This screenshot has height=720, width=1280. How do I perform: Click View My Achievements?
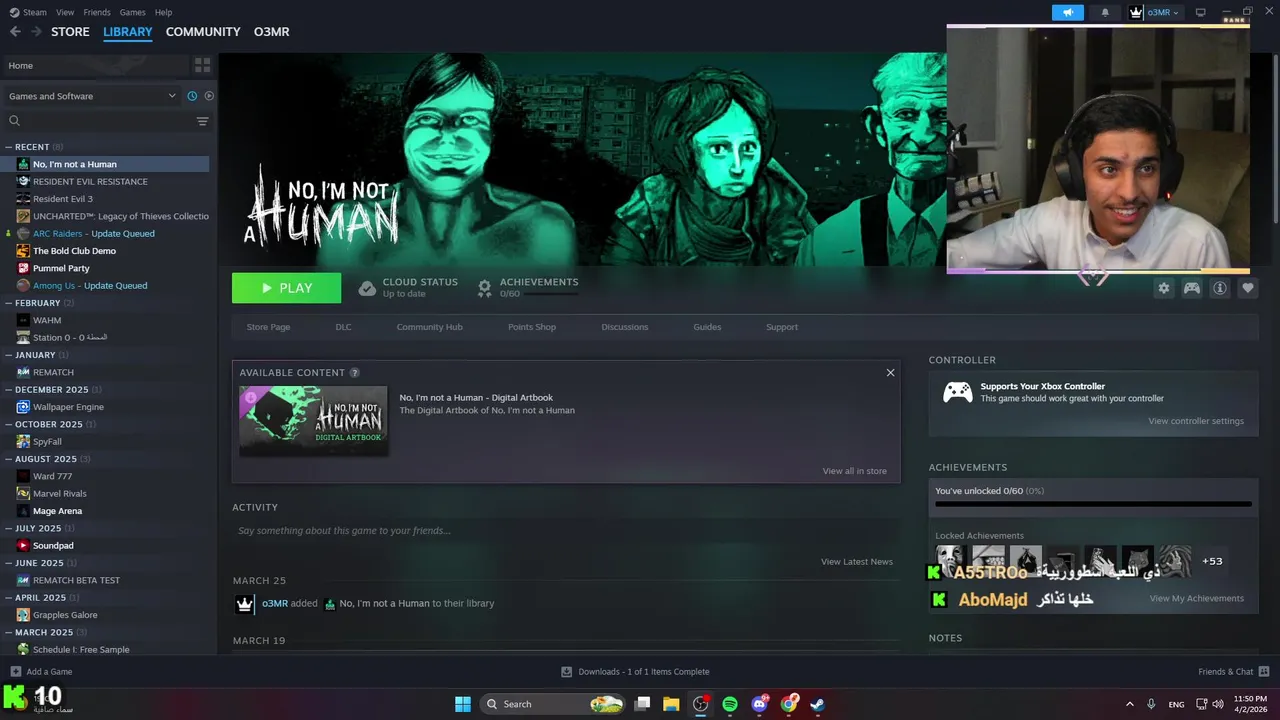(1197, 598)
